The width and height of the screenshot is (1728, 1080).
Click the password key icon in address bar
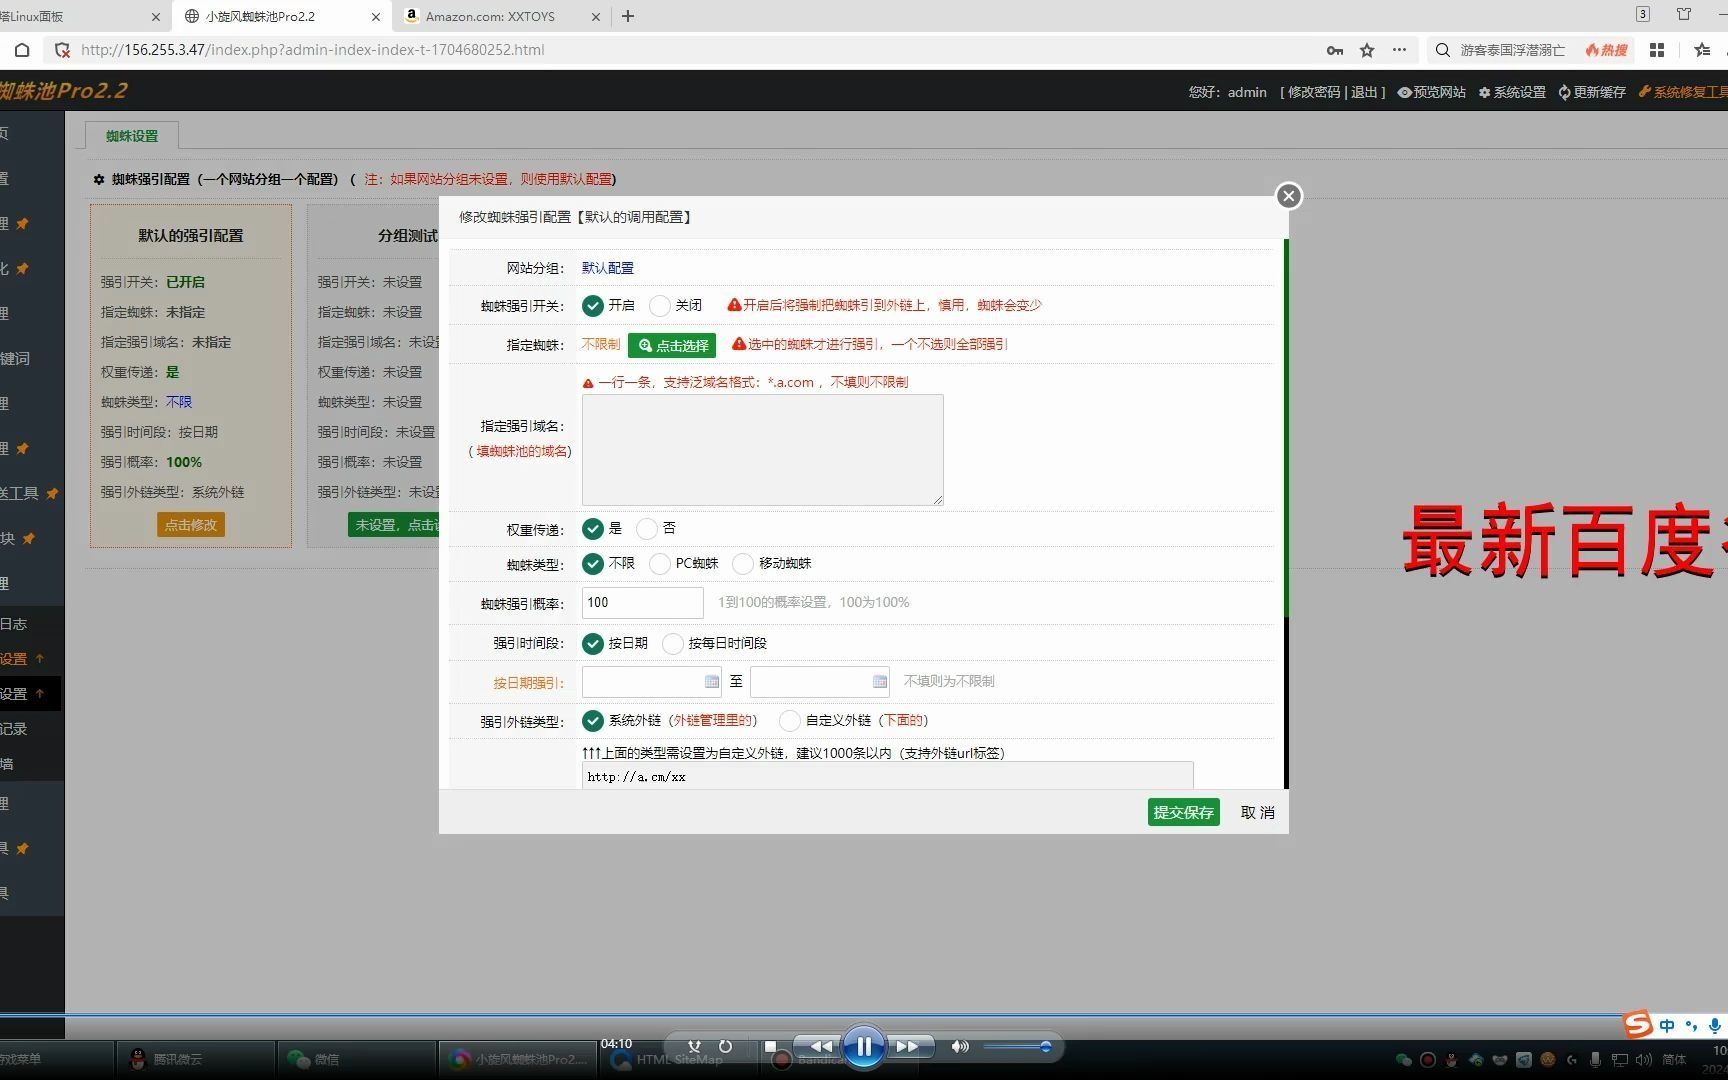[1335, 50]
